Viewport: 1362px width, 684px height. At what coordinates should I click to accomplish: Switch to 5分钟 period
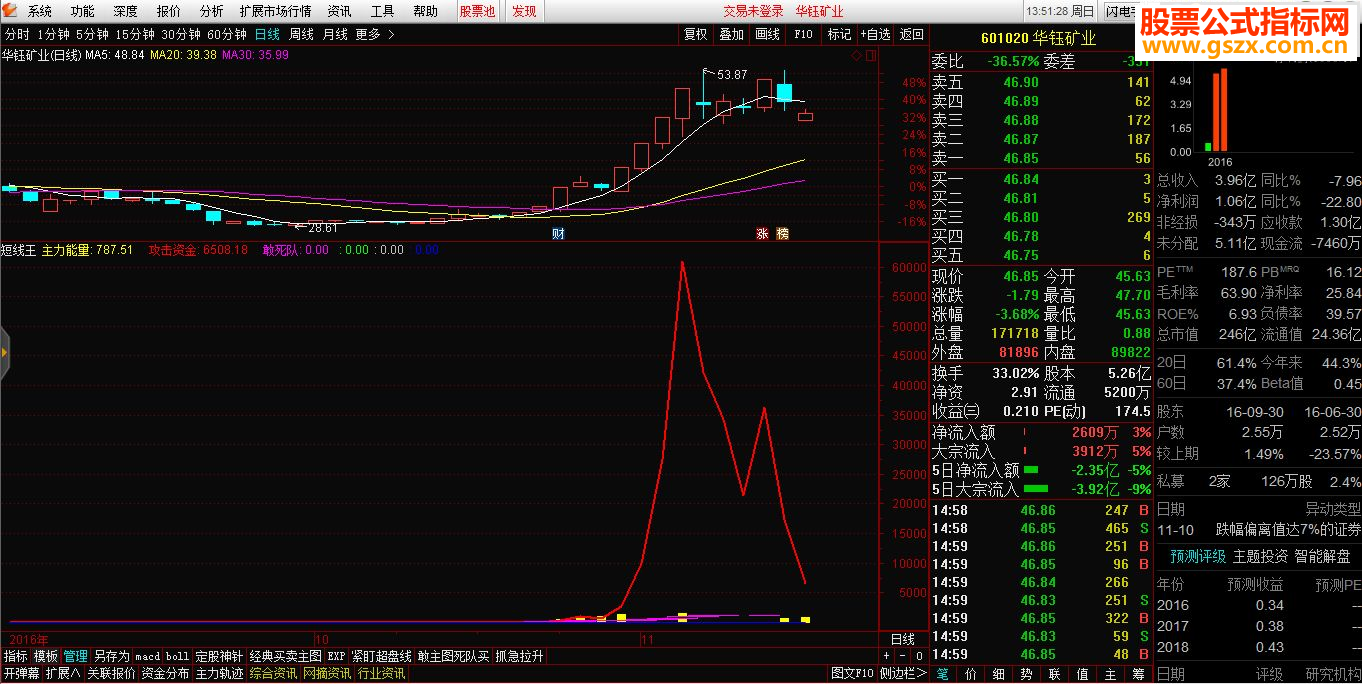click(92, 34)
